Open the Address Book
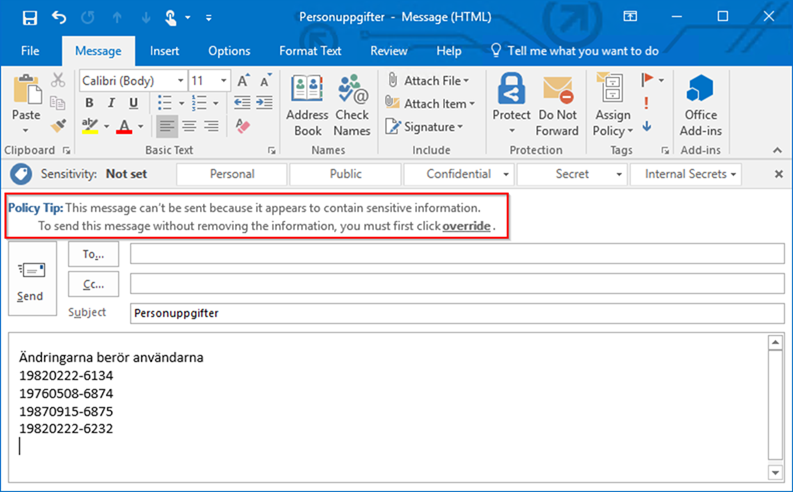The height and width of the screenshot is (492, 793). pos(307,106)
